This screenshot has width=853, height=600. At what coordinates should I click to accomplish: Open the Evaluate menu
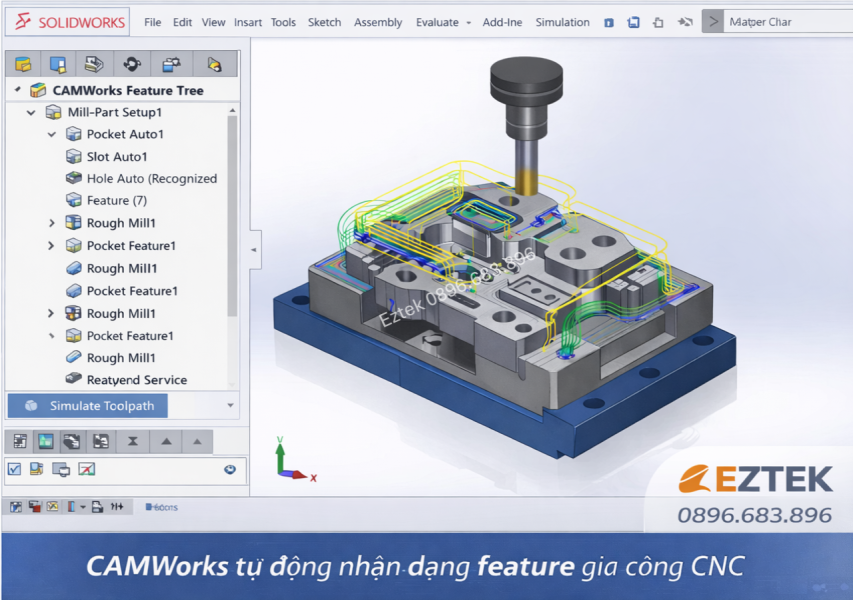pyautogui.click(x=438, y=22)
